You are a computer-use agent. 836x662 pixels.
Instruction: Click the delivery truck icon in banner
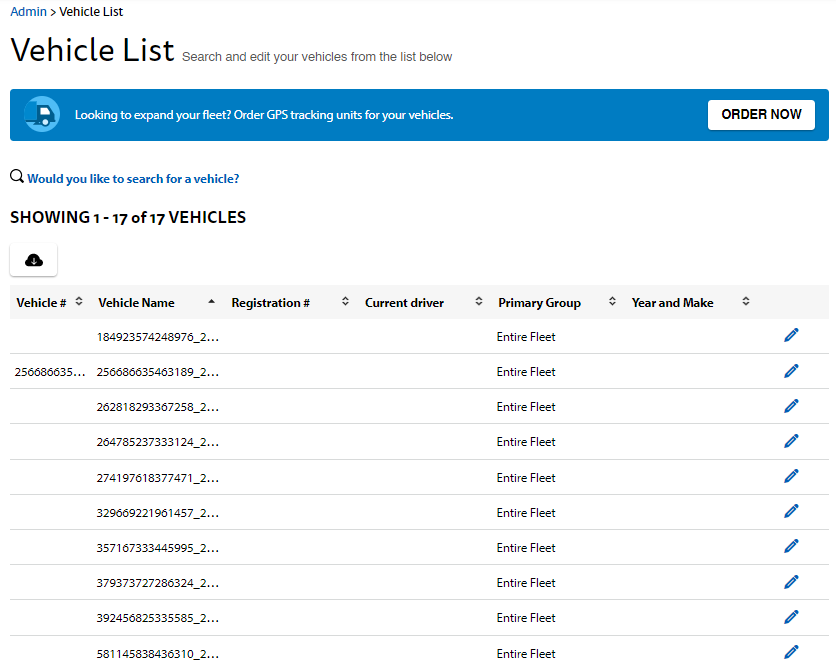tap(42, 114)
